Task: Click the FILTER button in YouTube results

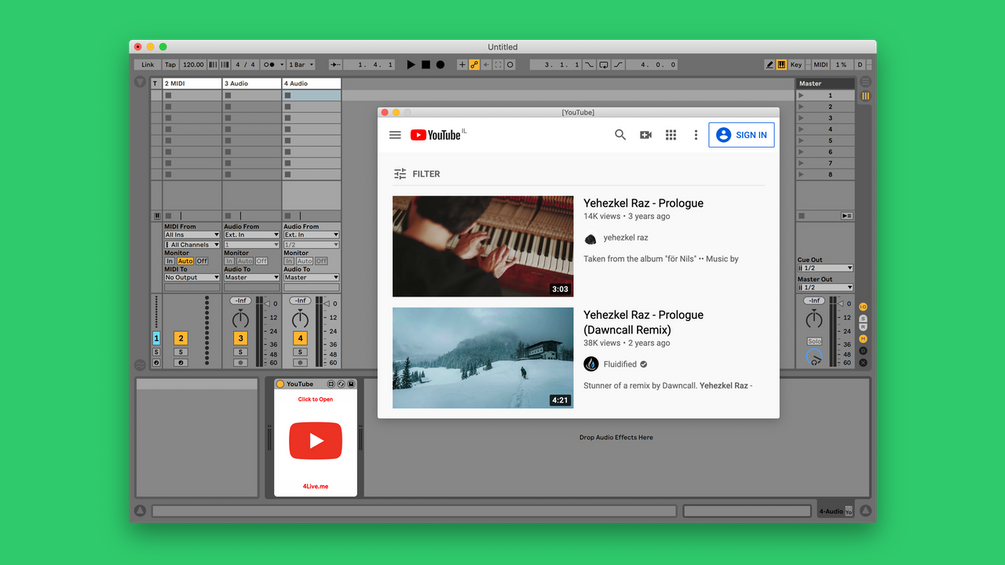Action: pyautogui.click(x=417, y=174)
